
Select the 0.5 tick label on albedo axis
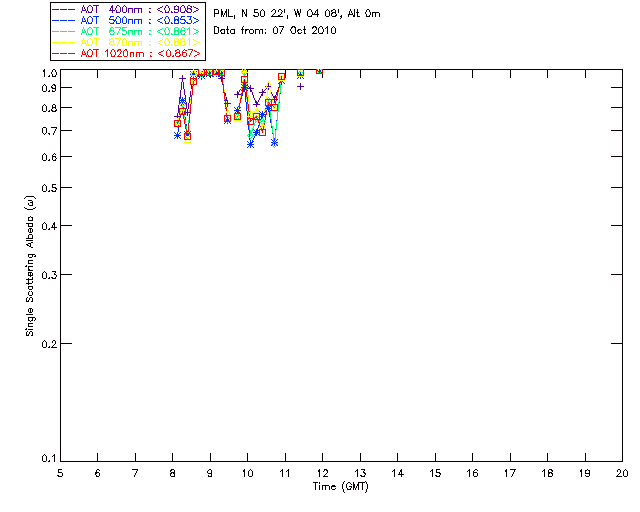pos(46,188)
